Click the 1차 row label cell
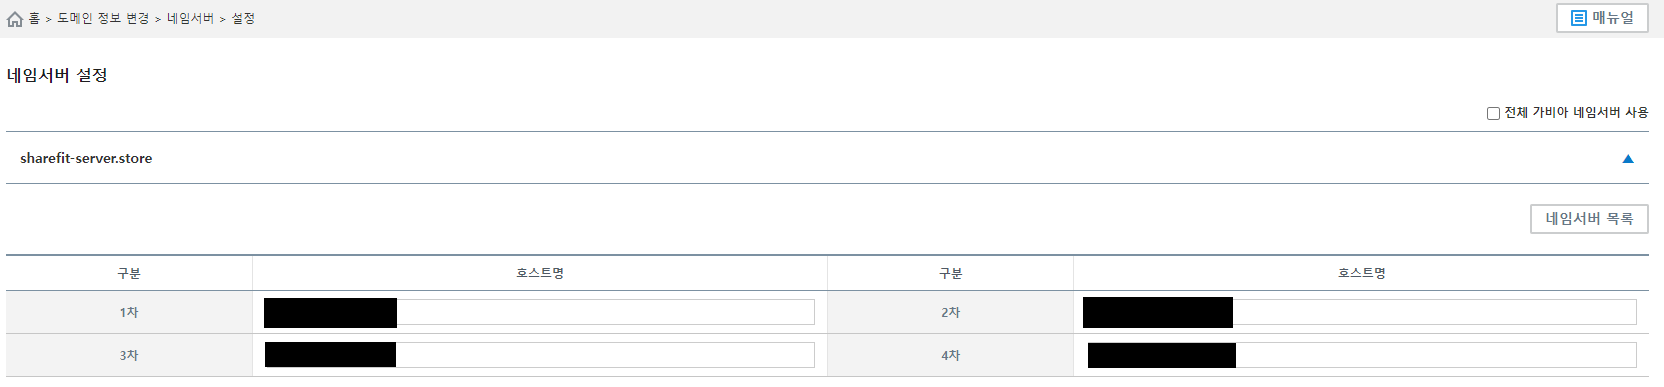The height and width of the screenshot is (387, 1664). [x=129, y=312]
